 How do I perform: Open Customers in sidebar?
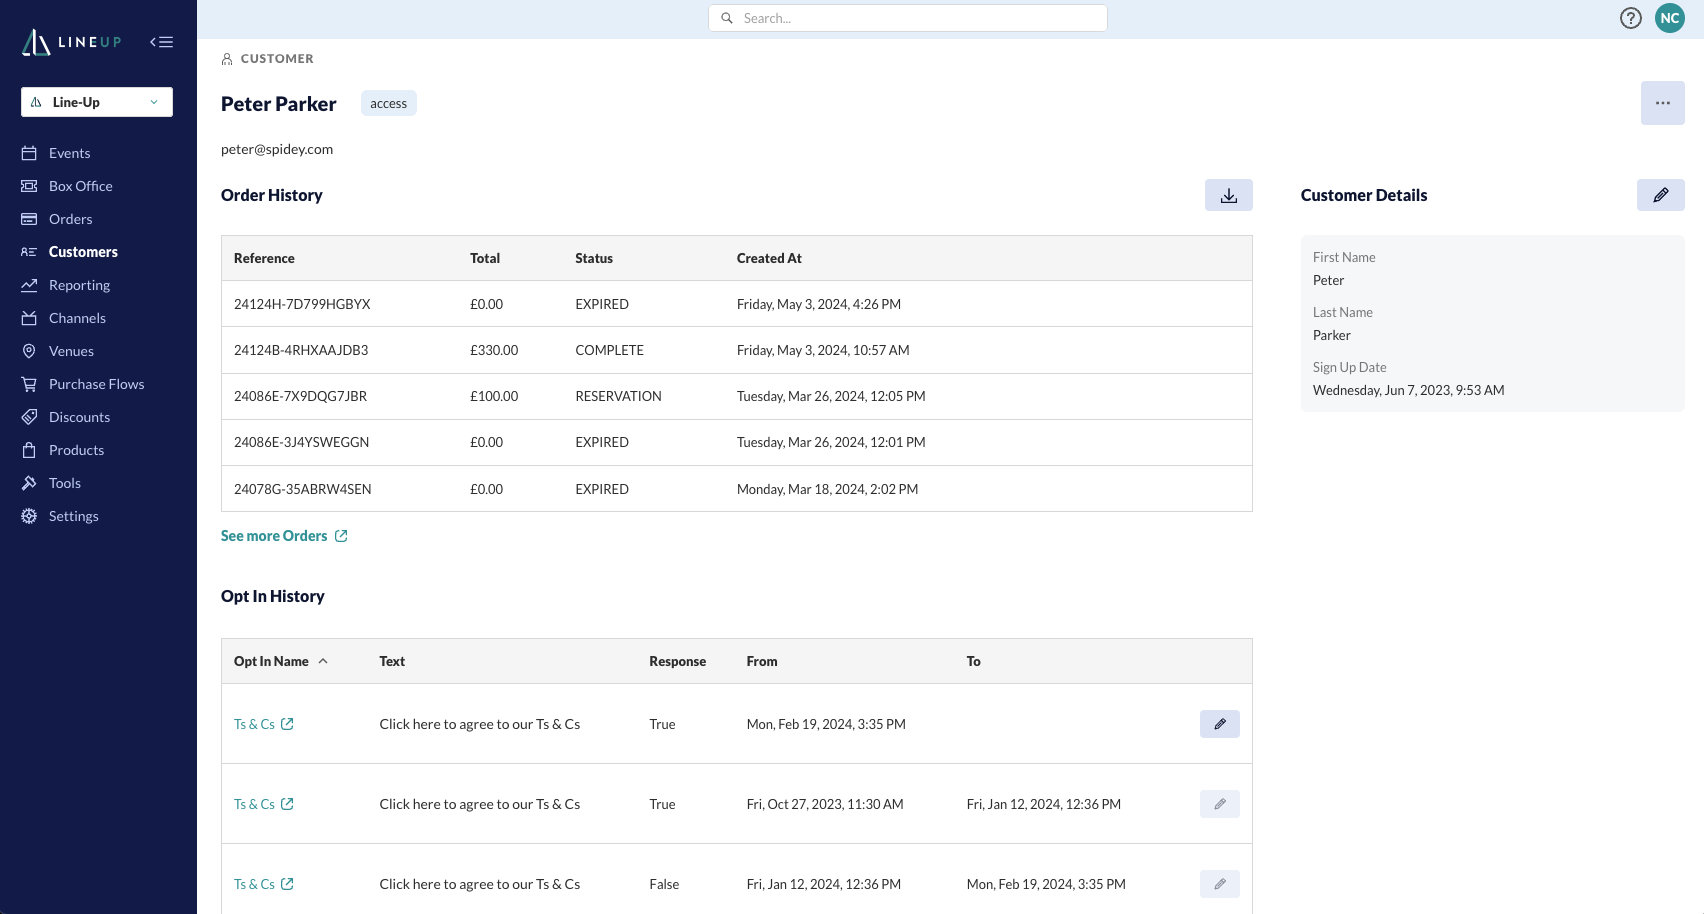pos(83,252)
